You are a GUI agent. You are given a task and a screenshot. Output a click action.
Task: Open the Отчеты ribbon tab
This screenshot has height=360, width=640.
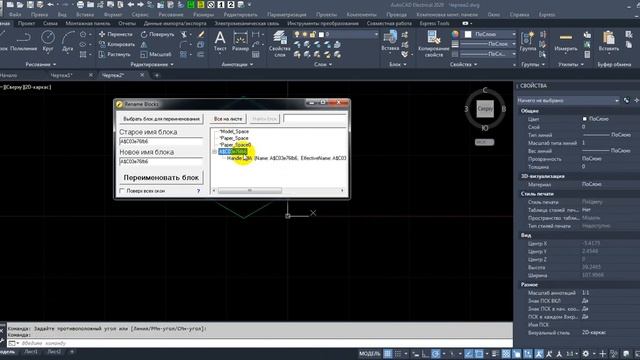click(127, 24)
